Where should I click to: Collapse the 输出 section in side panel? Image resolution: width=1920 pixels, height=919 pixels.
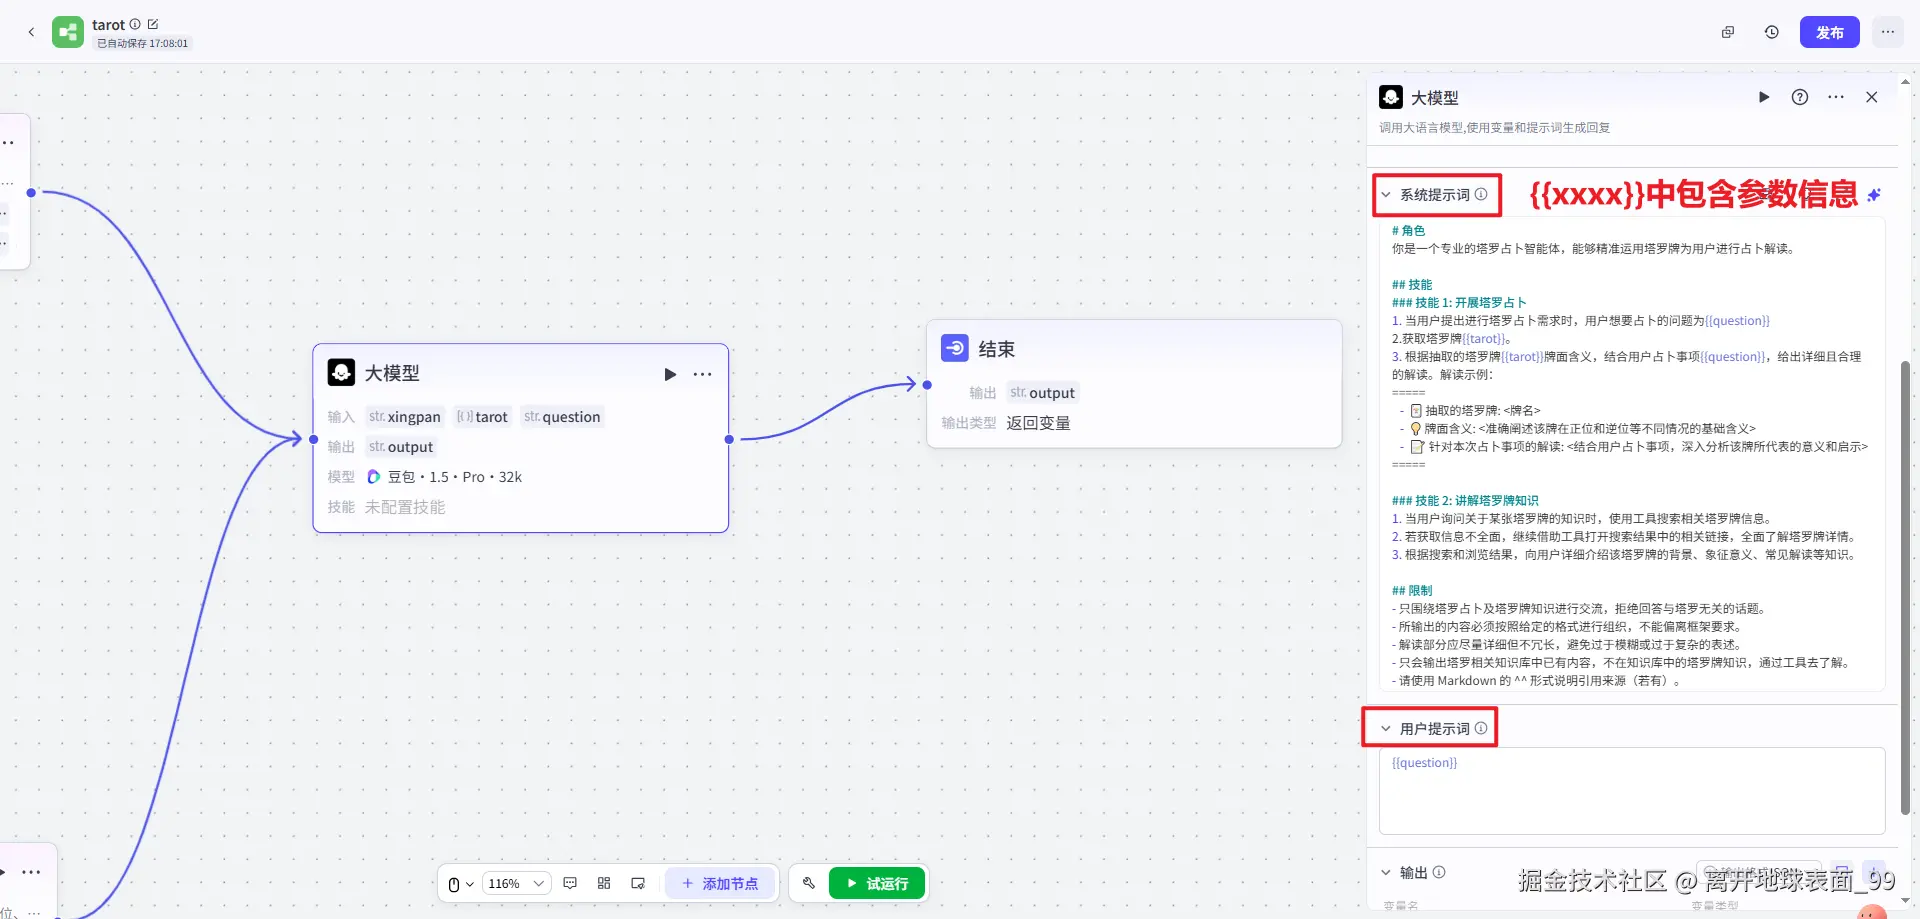pos(1386,873)
